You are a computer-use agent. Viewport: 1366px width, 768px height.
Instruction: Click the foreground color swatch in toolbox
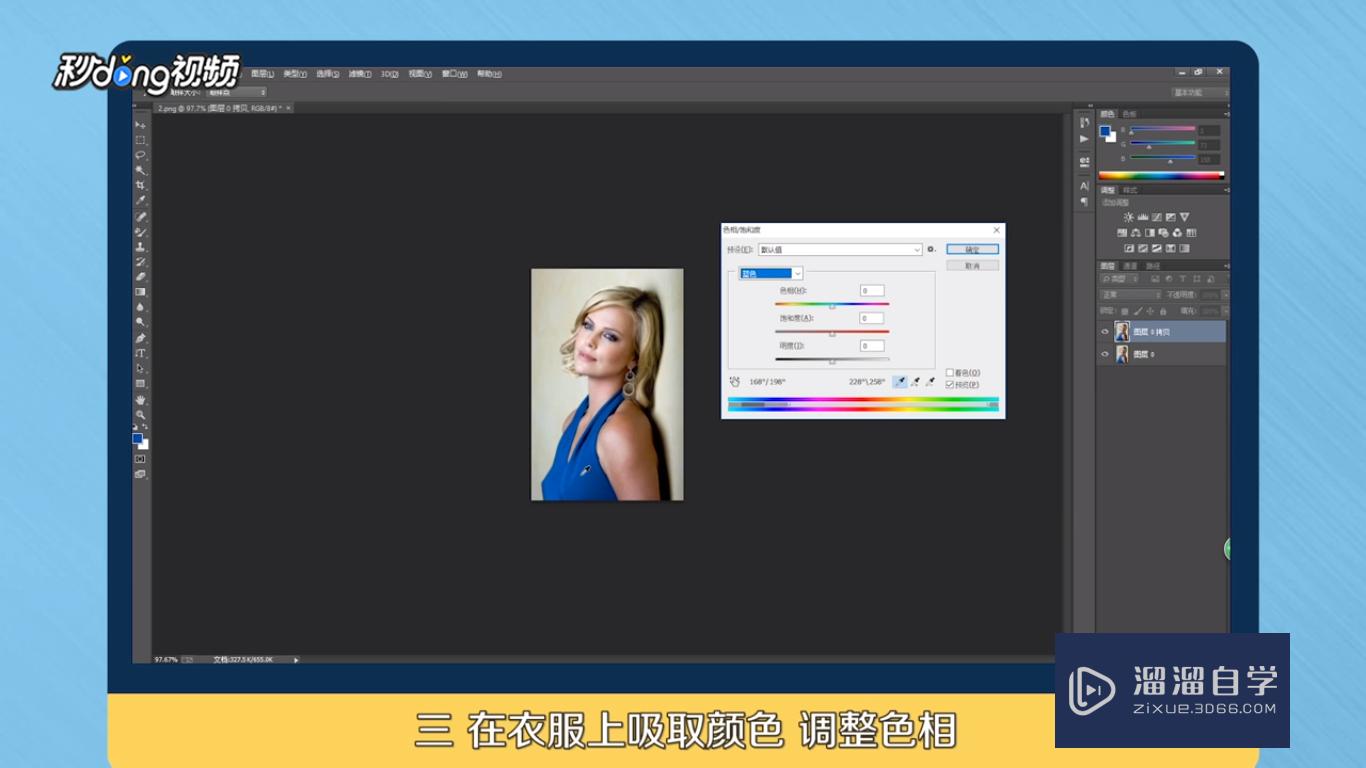(x=138, y=438)
